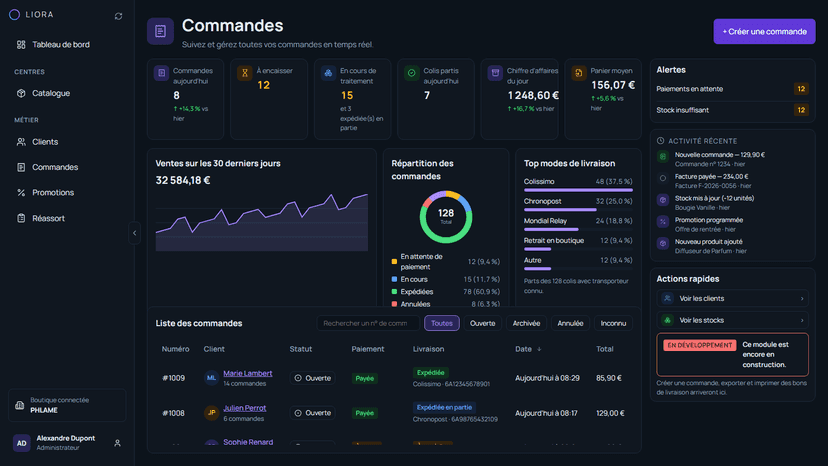Click the Colis partis aujourd'hui check icon
Screen dimensions: 828x466
pyautogui.click(x=412, y=73)
